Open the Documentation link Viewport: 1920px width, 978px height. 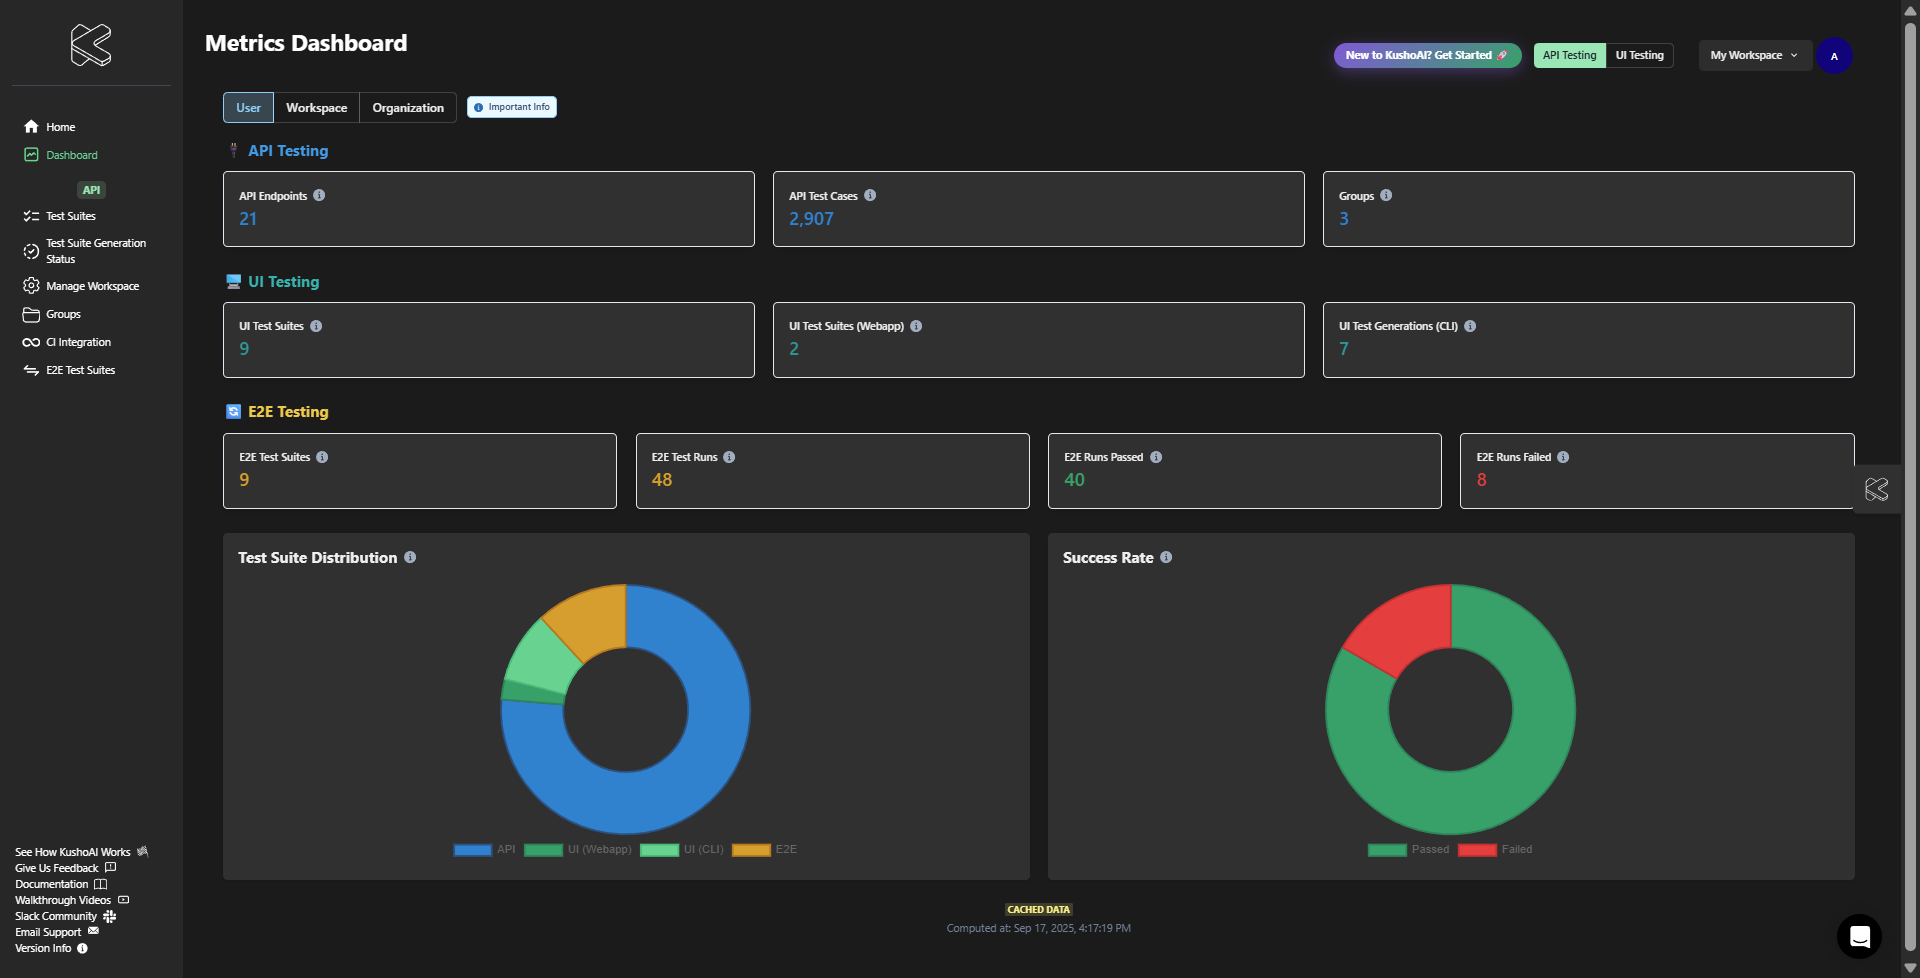point(61,884)
